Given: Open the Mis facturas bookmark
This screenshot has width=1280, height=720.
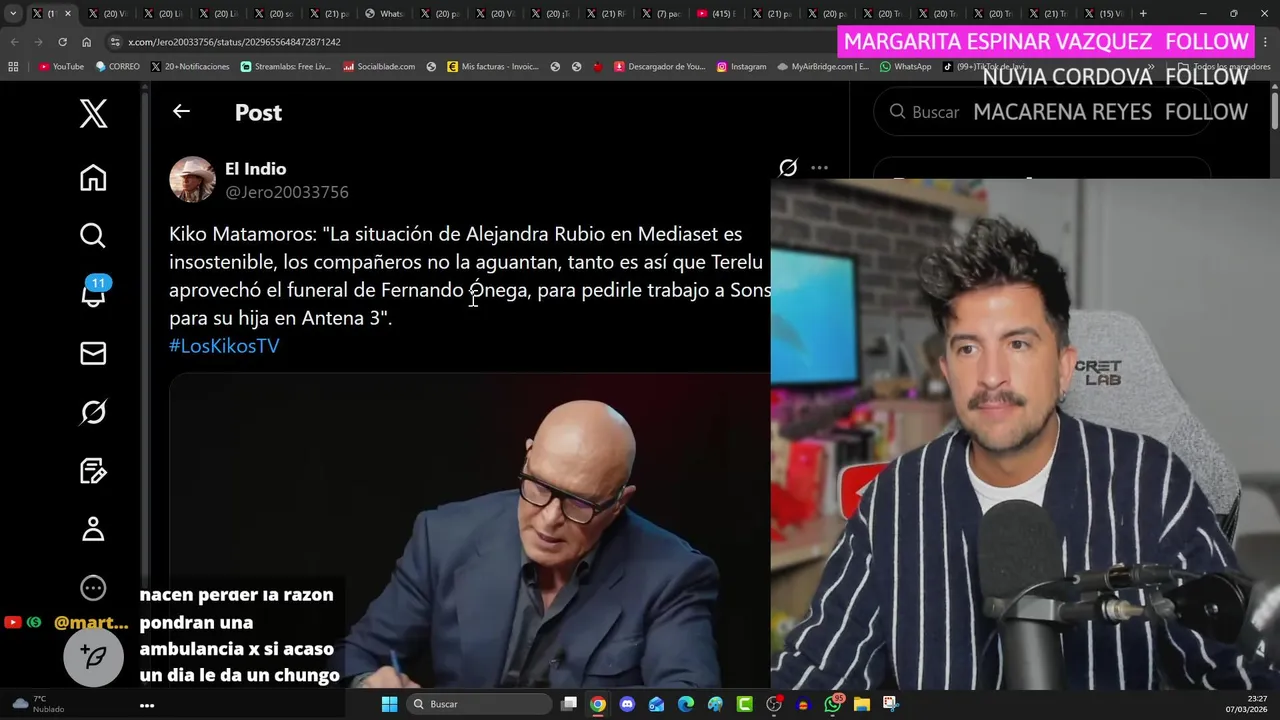Looking at the screenshot, I should [493, 66].
